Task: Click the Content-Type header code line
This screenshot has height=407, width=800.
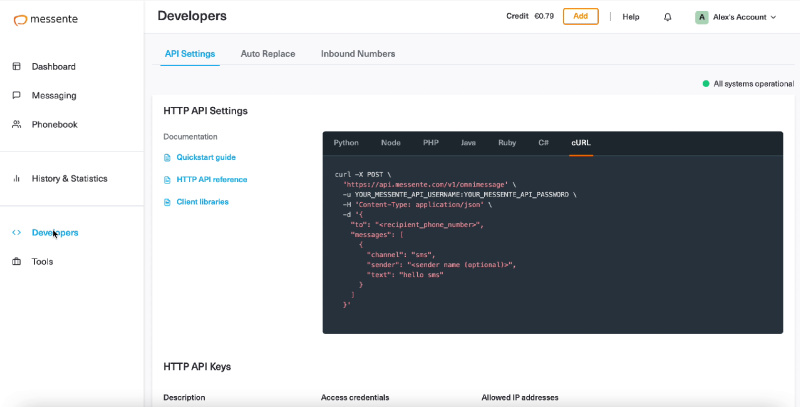Action: (417, 205)
